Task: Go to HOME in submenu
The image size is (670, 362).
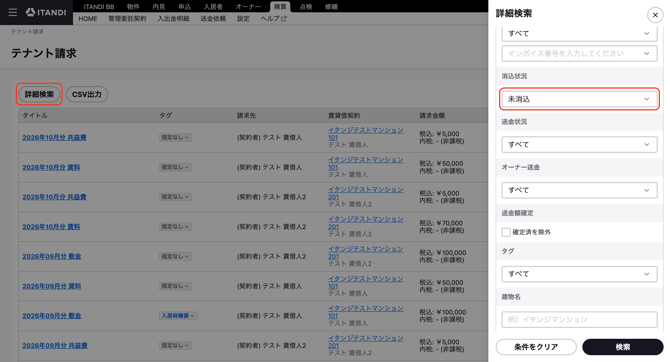Action: pos(88,19)
